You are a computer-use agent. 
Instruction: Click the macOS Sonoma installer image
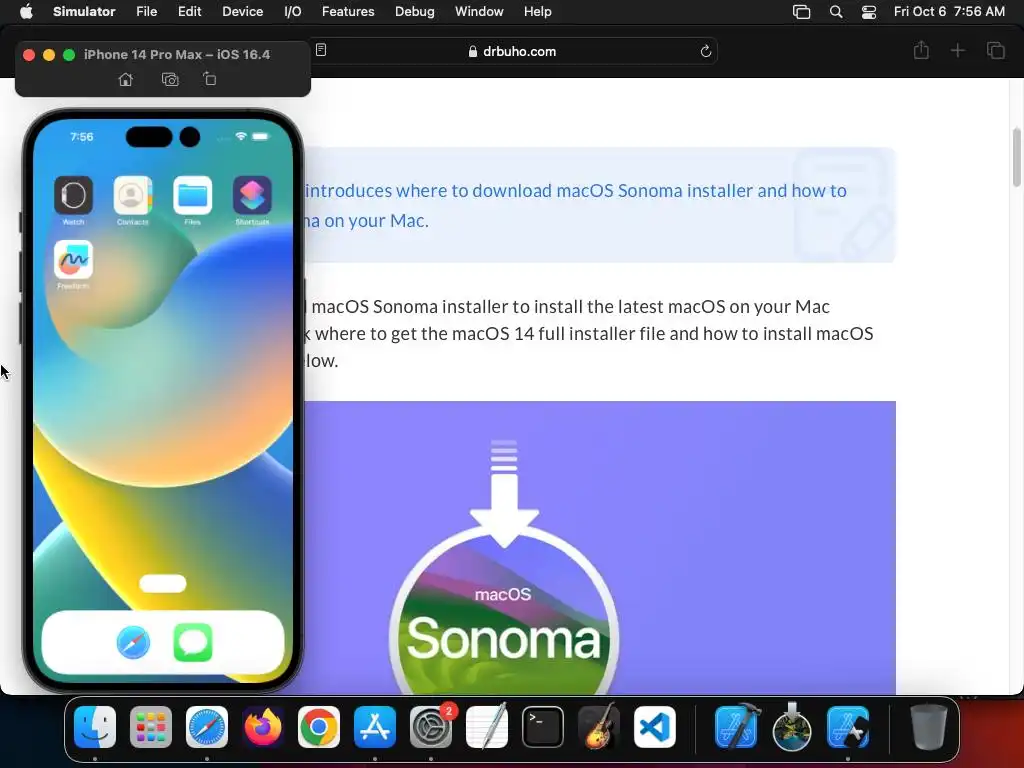click(600, 547)
